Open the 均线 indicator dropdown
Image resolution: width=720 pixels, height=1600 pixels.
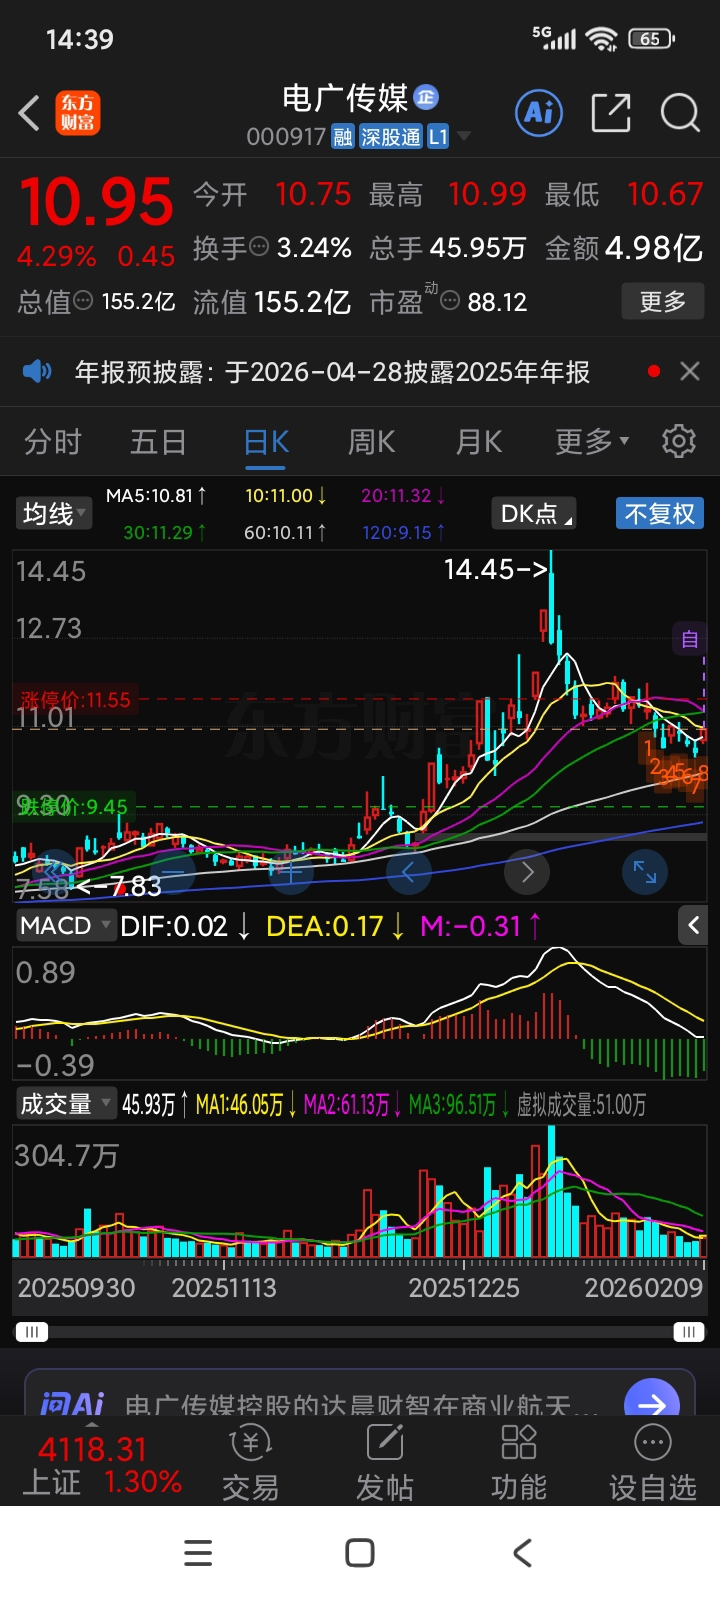[x=54, y=514]
